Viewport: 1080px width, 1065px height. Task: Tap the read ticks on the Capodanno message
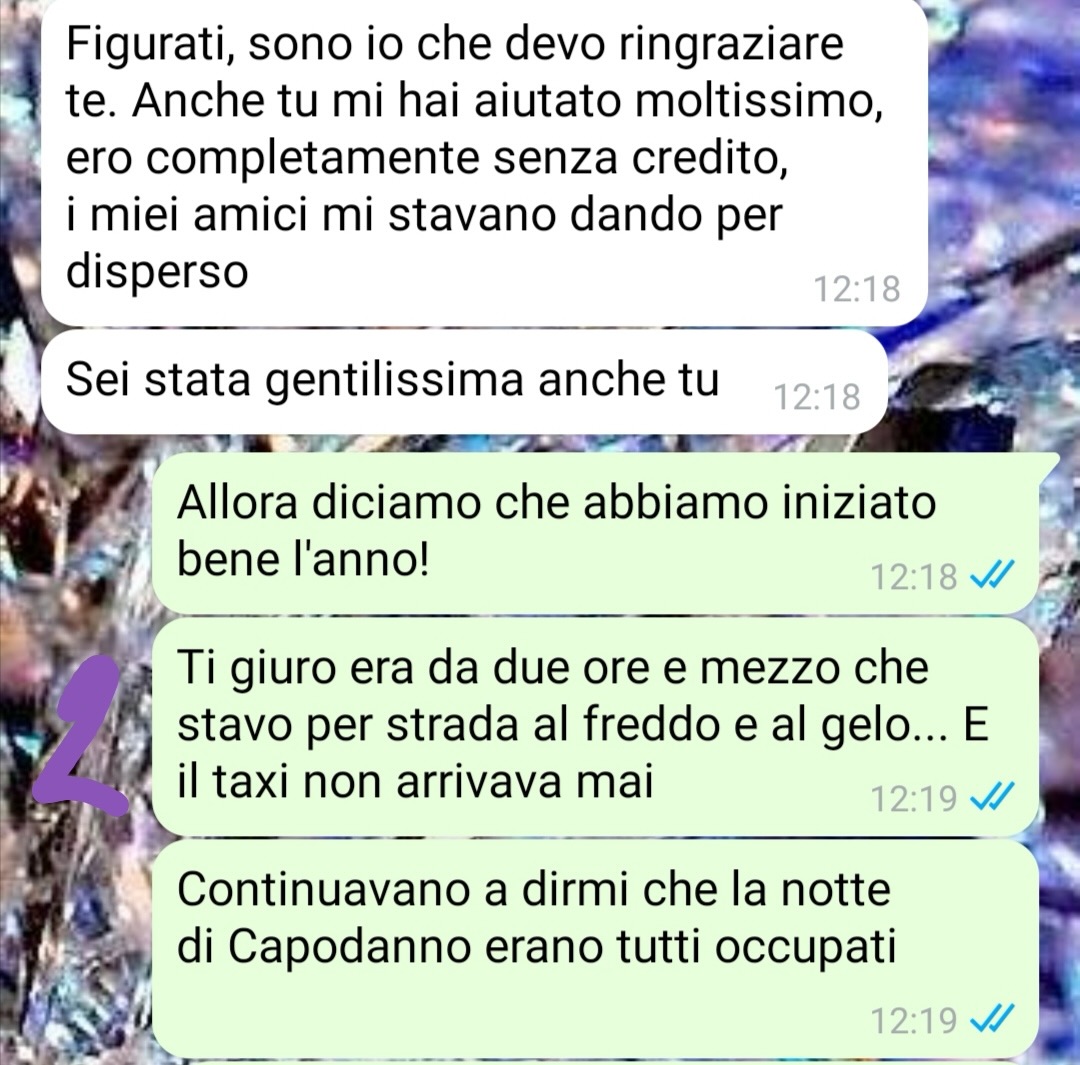click(993, 1019)
